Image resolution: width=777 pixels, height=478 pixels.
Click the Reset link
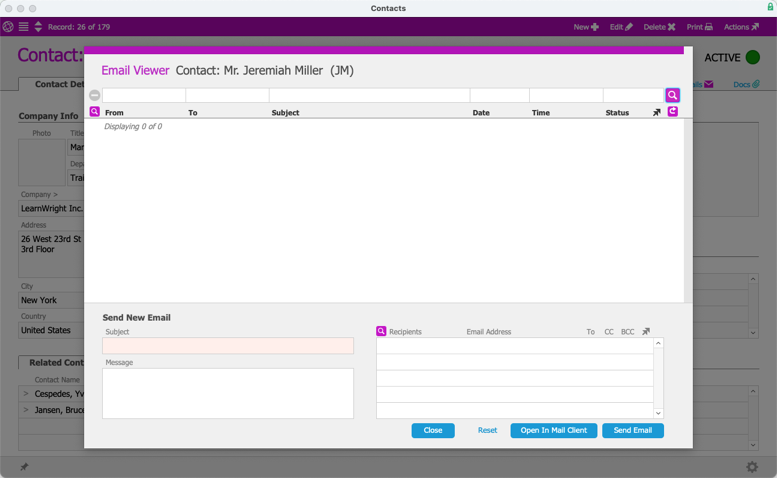pyautogui.click(x=487, y=430)
